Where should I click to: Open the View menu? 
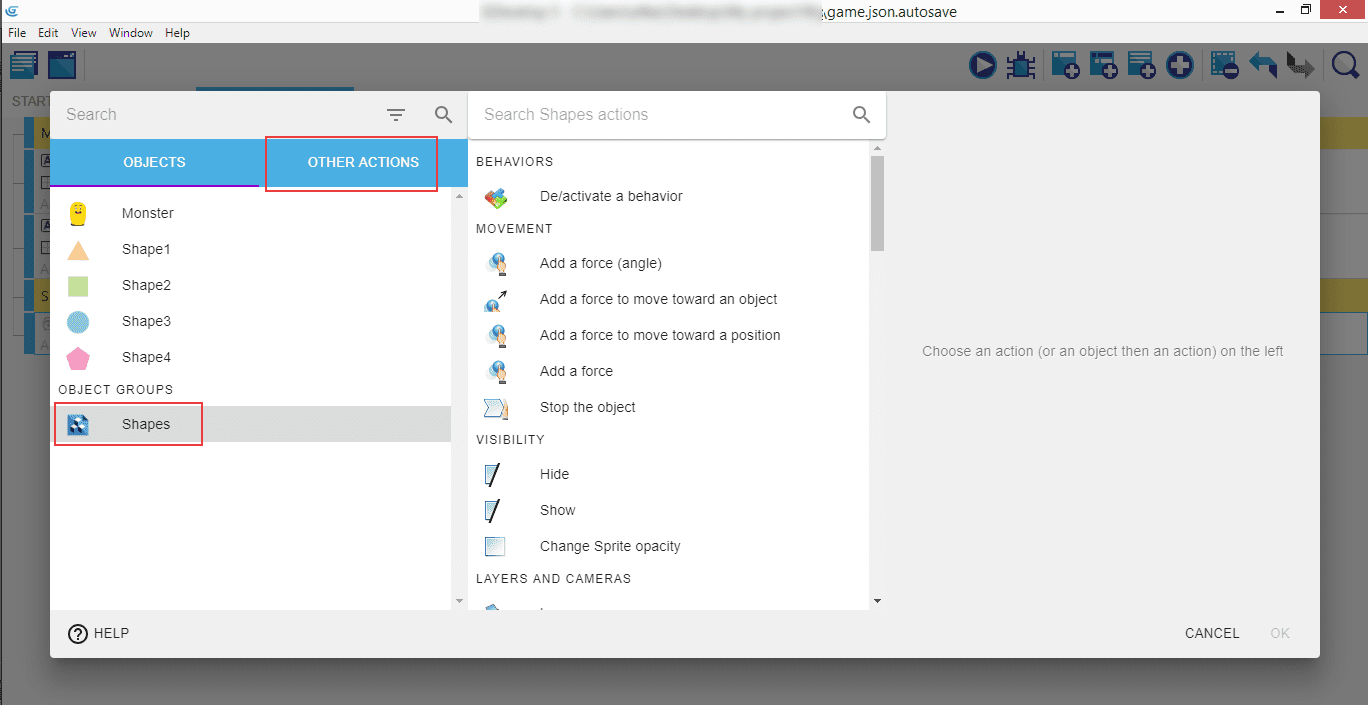(x=84, y=33)
